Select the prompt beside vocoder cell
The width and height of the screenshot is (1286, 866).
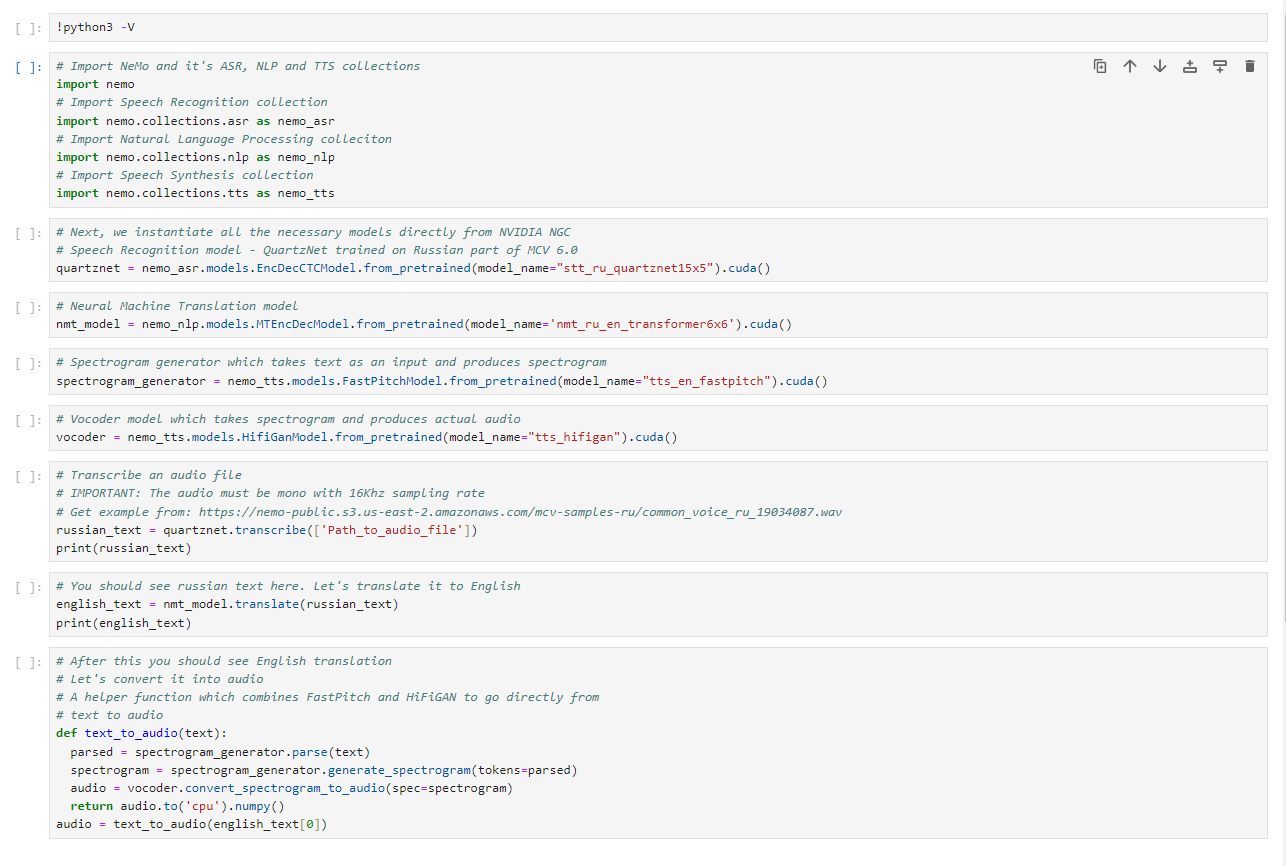point(29,420)
